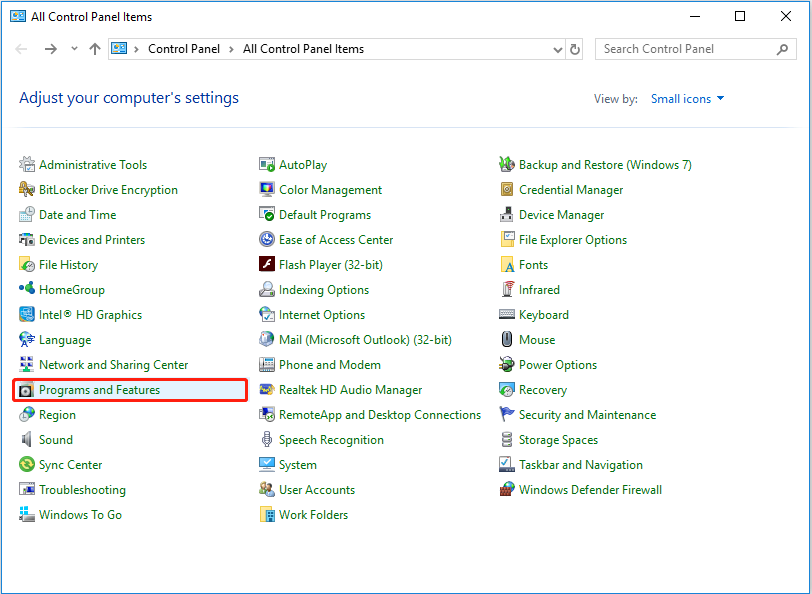The width and height of the screenshot is (812, 594).
Task: Switch to Control Panel in the breadcrumb
Action: click(184, 48)
